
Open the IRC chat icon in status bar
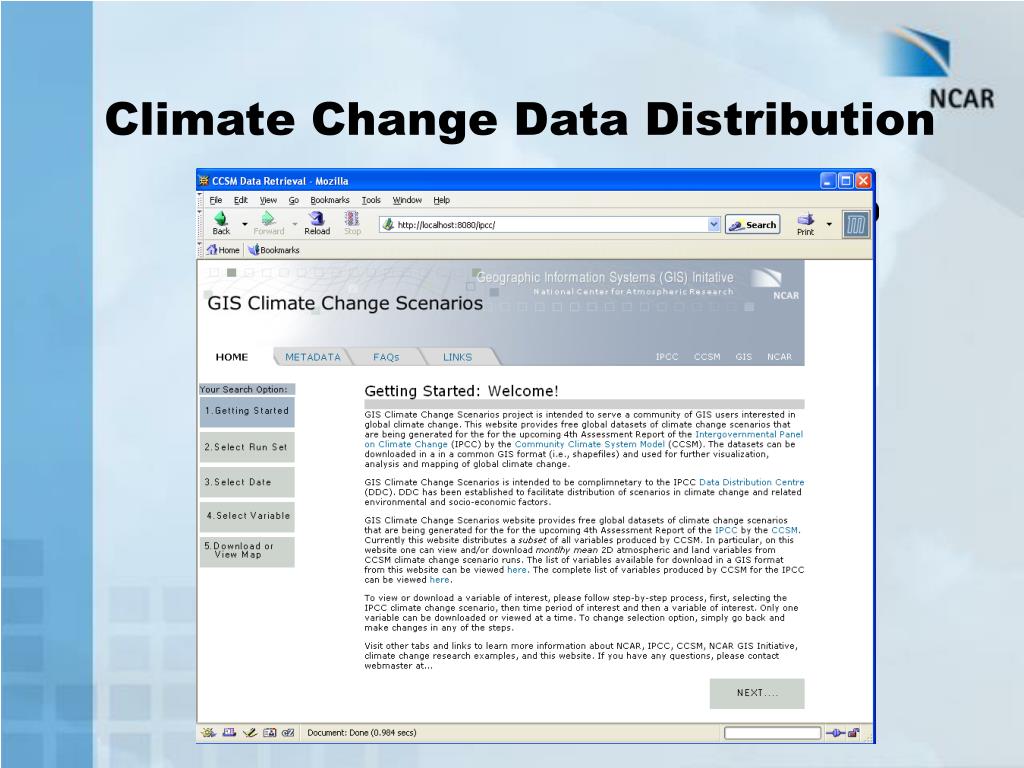click(288, 733)
